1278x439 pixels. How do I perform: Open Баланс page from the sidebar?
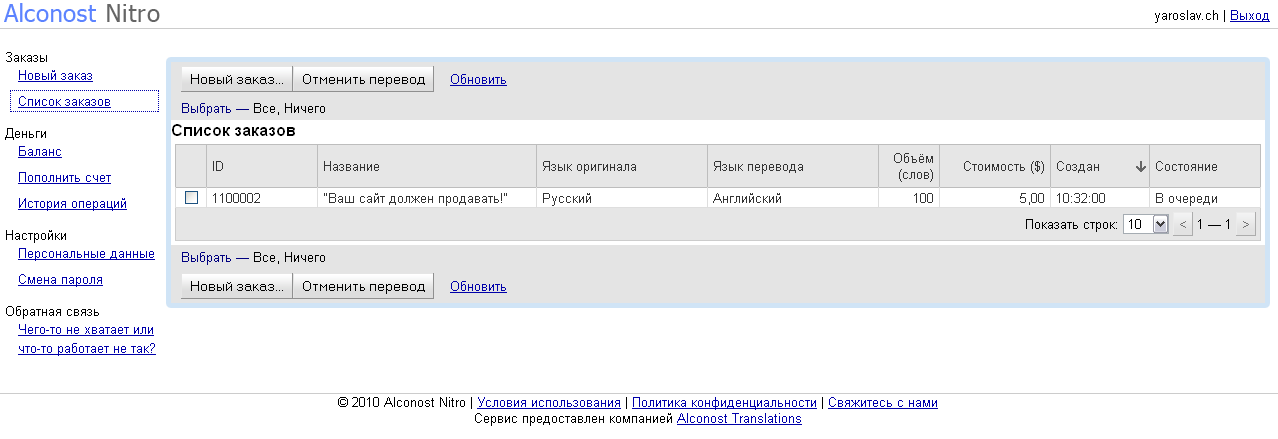(40, 152)
